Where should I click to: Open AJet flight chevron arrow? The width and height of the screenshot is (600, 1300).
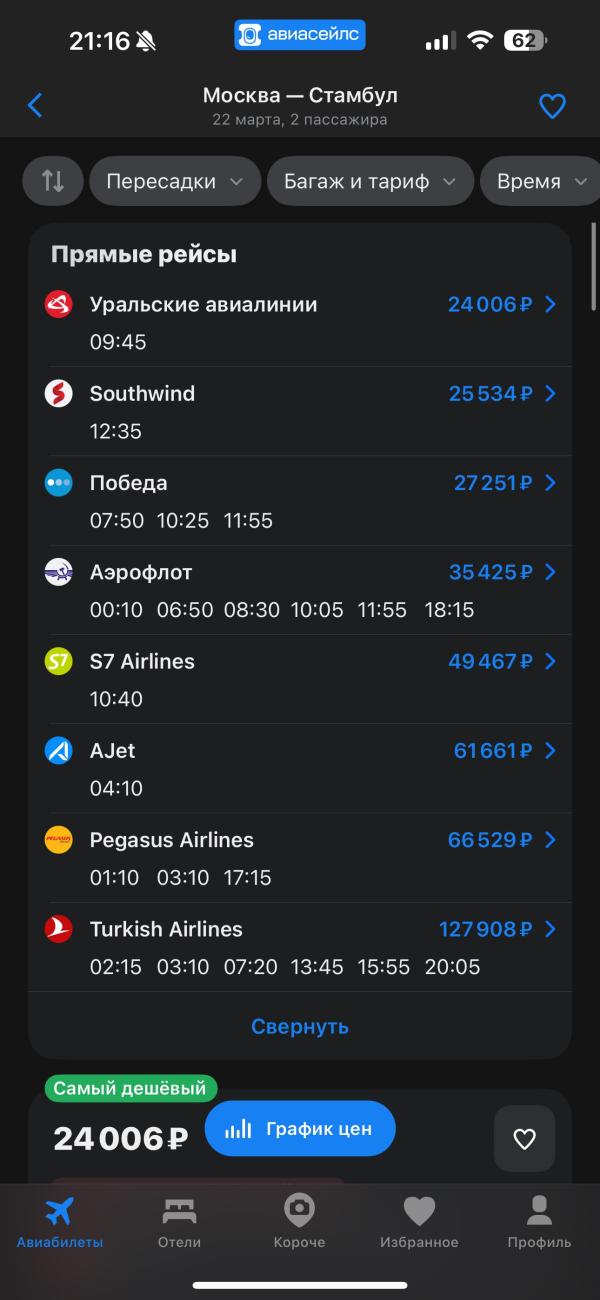(x=550, y=750)
